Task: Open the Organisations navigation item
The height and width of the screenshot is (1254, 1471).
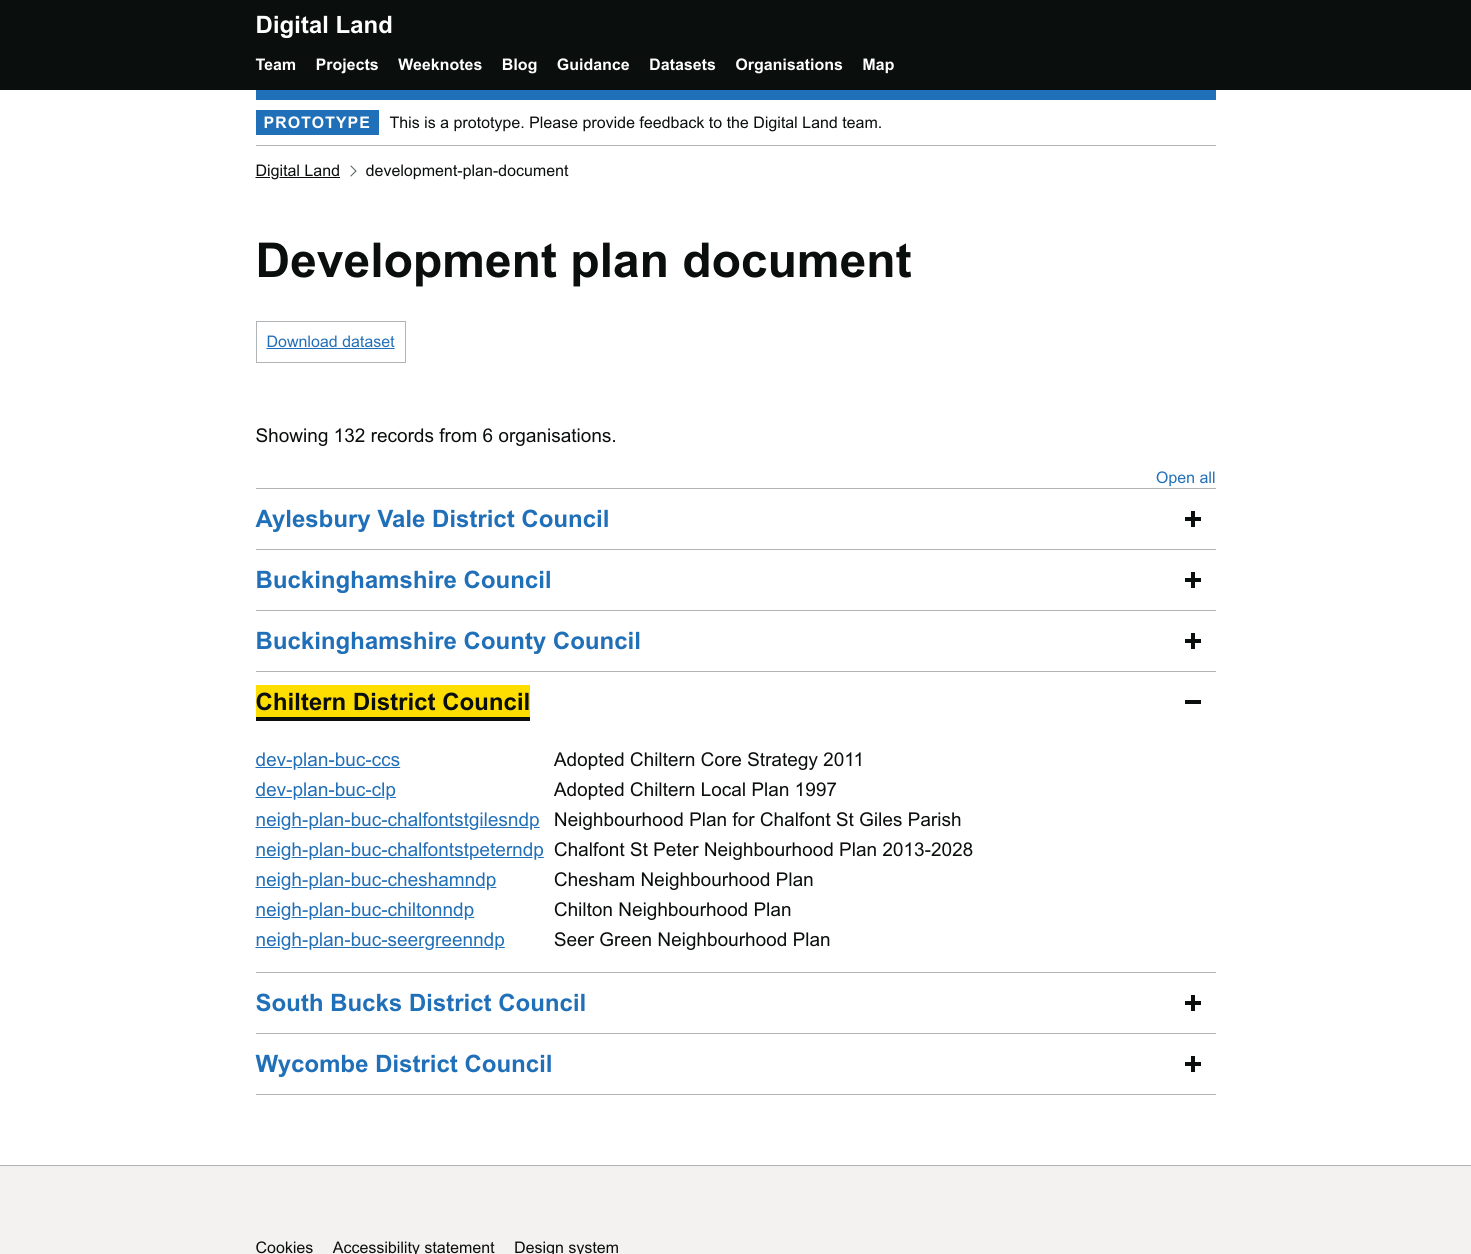Action: (789, 65)
